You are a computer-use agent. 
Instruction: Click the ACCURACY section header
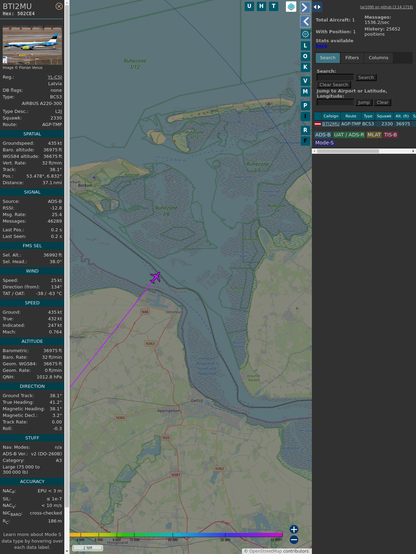tap(32, 481)
